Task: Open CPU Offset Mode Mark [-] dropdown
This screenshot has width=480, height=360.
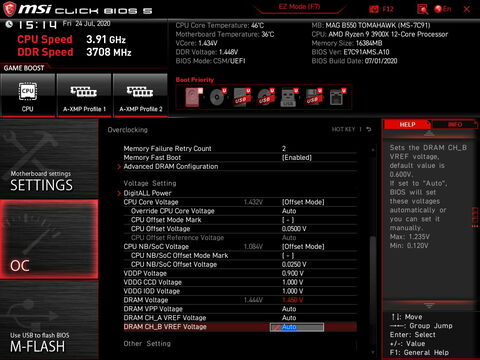Action: [288, 220]
